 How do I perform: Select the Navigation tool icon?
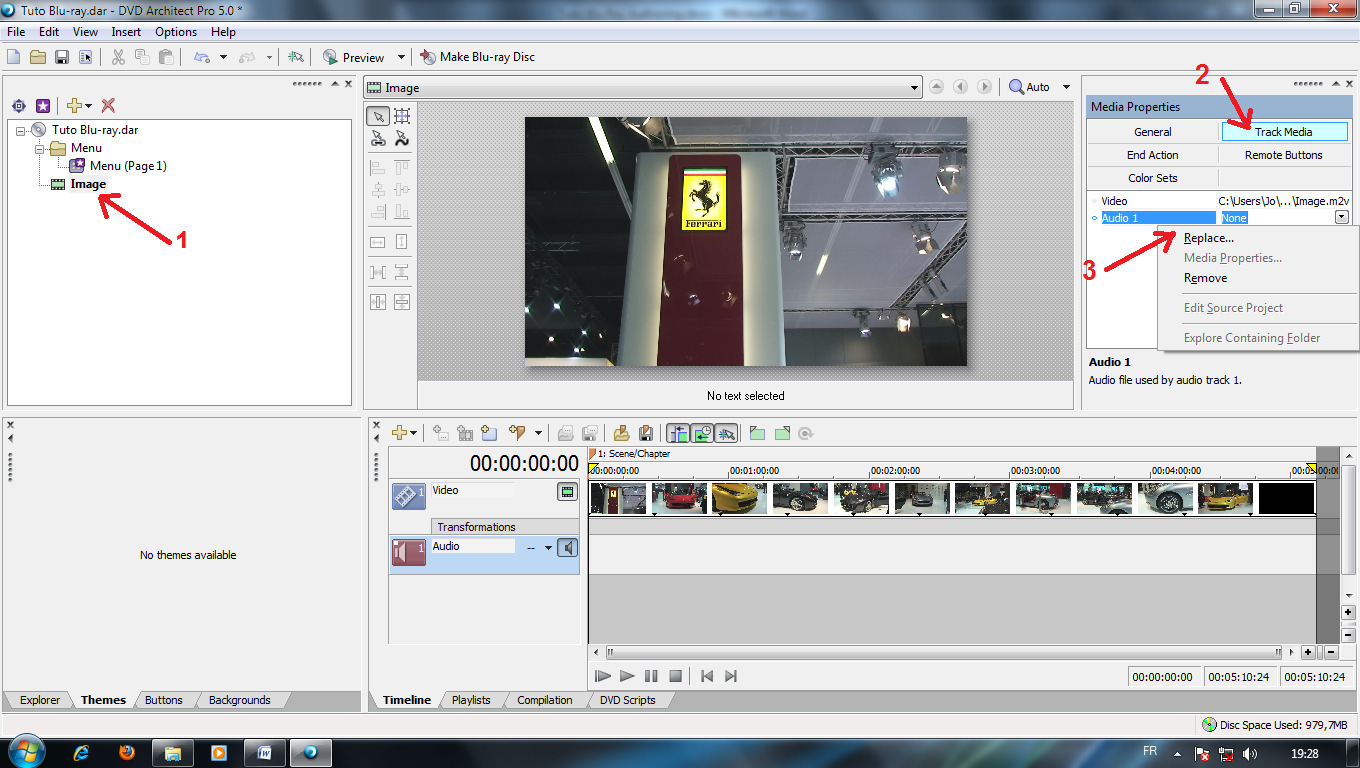click(x=378, y=139)
